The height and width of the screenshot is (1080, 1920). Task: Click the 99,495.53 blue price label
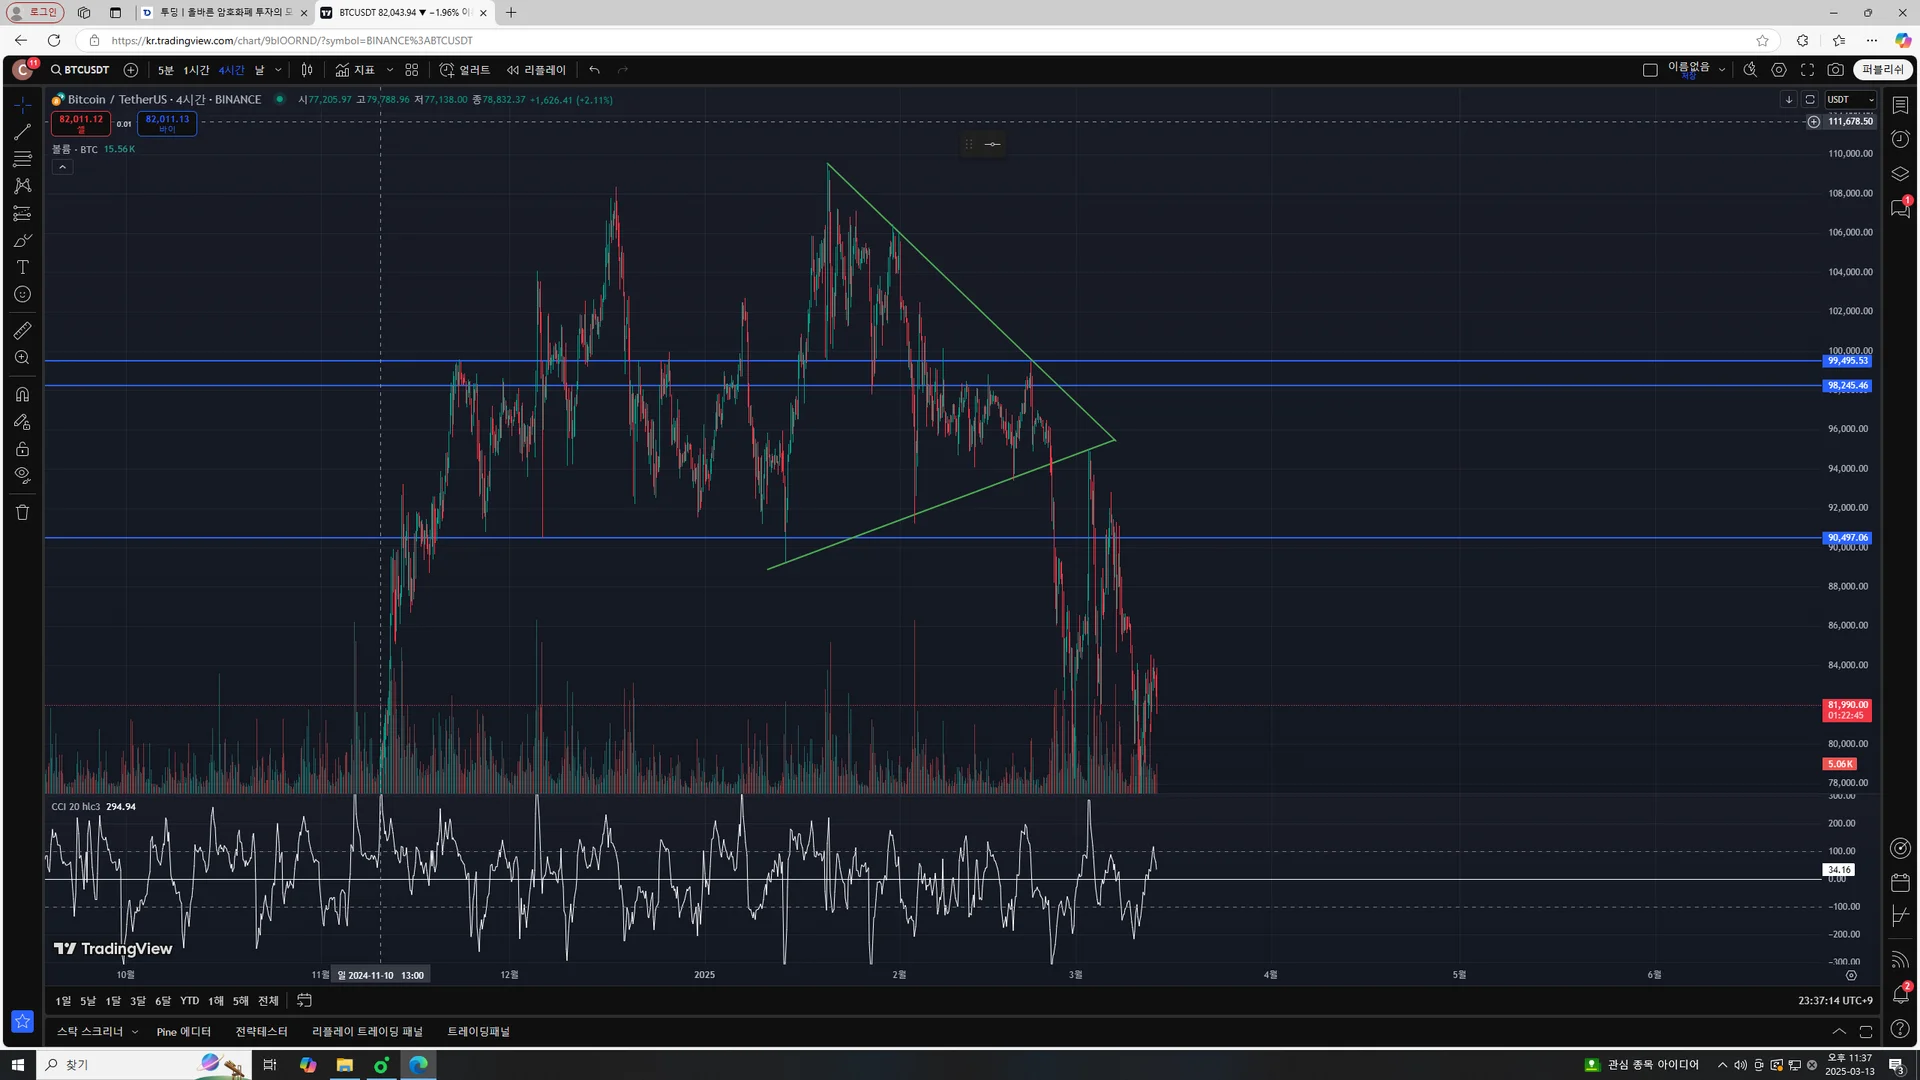[x=1846, y=361]
